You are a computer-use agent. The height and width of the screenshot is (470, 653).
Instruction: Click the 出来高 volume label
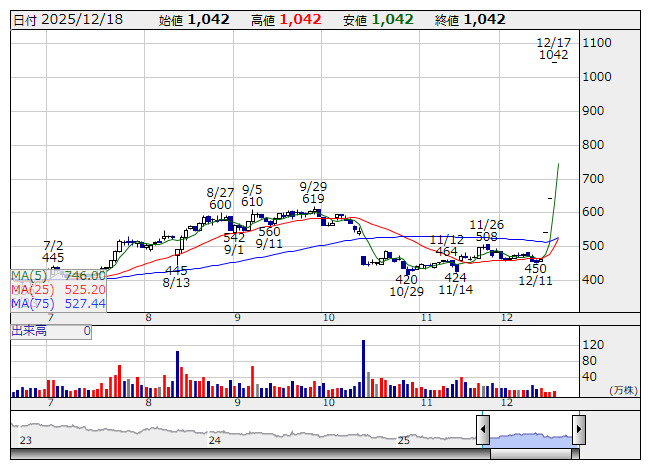tap(29, 331)
